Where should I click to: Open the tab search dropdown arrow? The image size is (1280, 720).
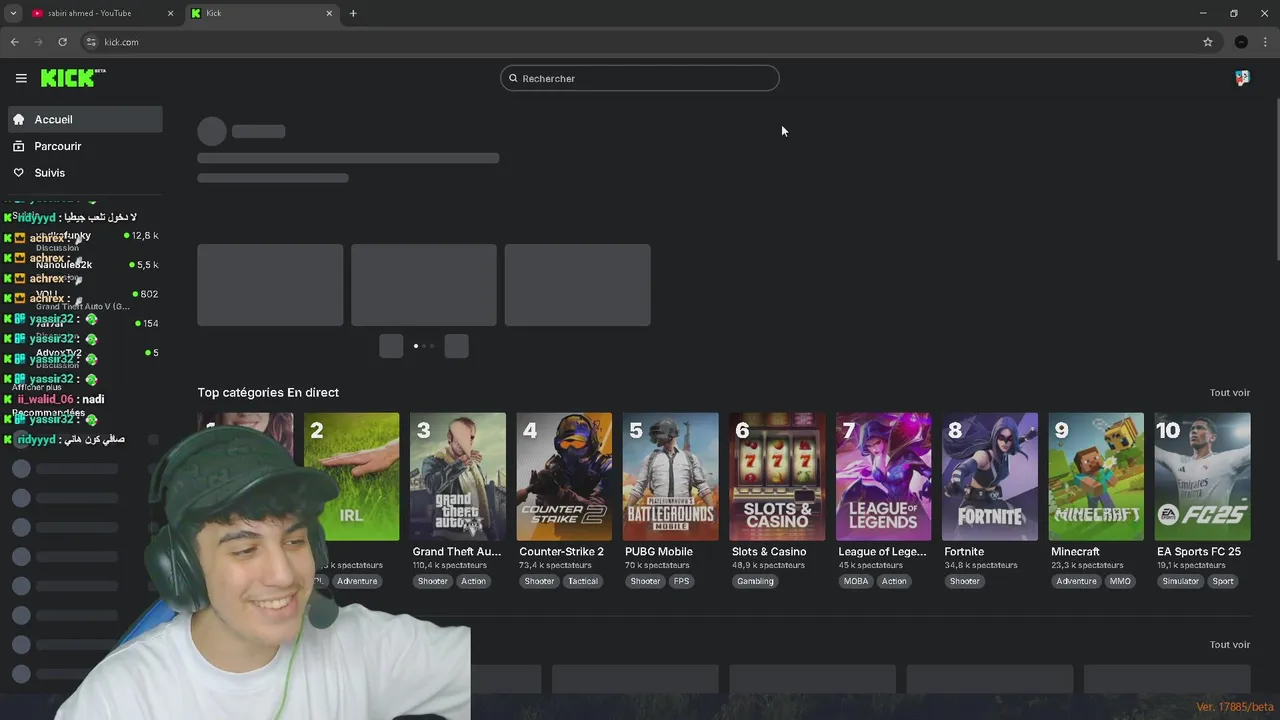click(x=13, y=13)
